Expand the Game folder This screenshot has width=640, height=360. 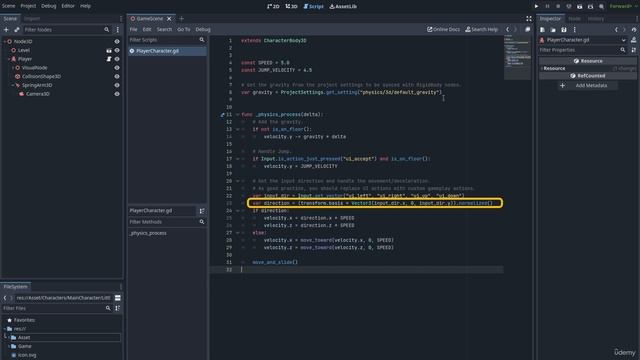point(9,346)
